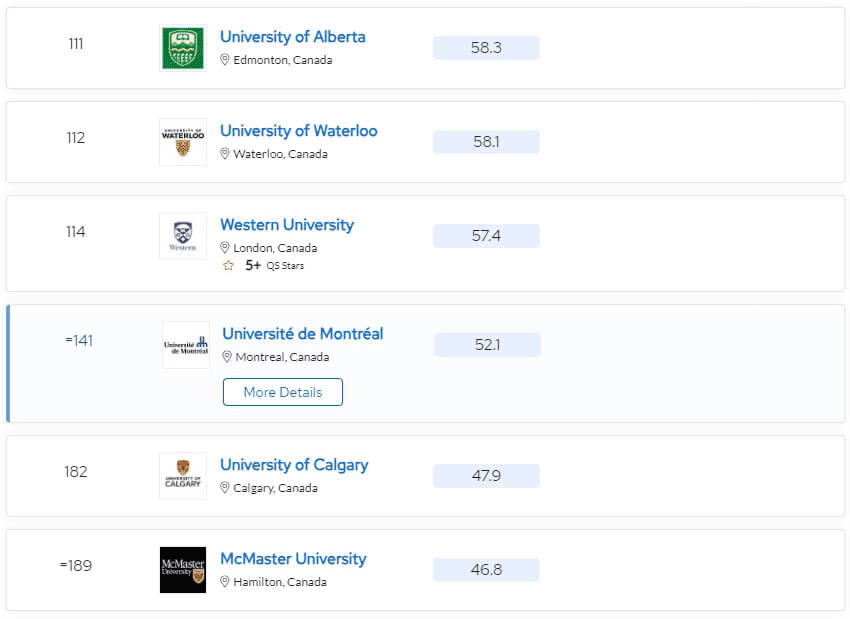Image resolution: width=850 pixels, height=619 pixels.
Task: Go to the Western University page
Action: tap(287, 225)
